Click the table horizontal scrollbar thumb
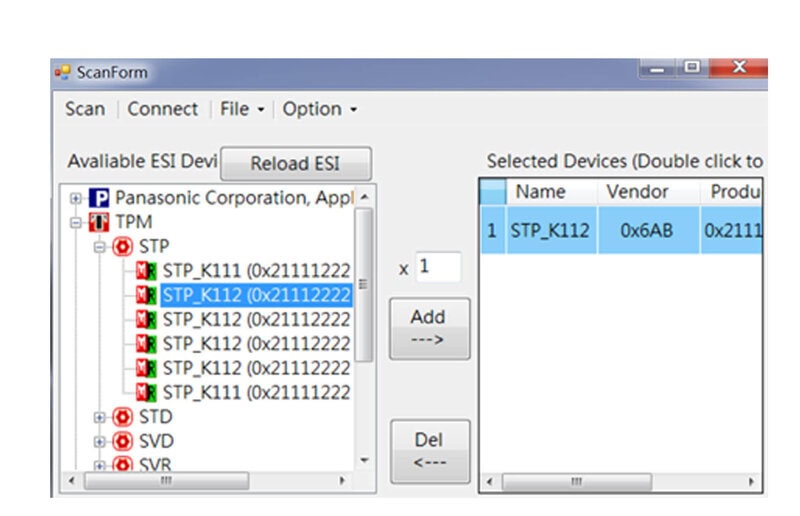800x516 pixels. [x=577, y=482]
